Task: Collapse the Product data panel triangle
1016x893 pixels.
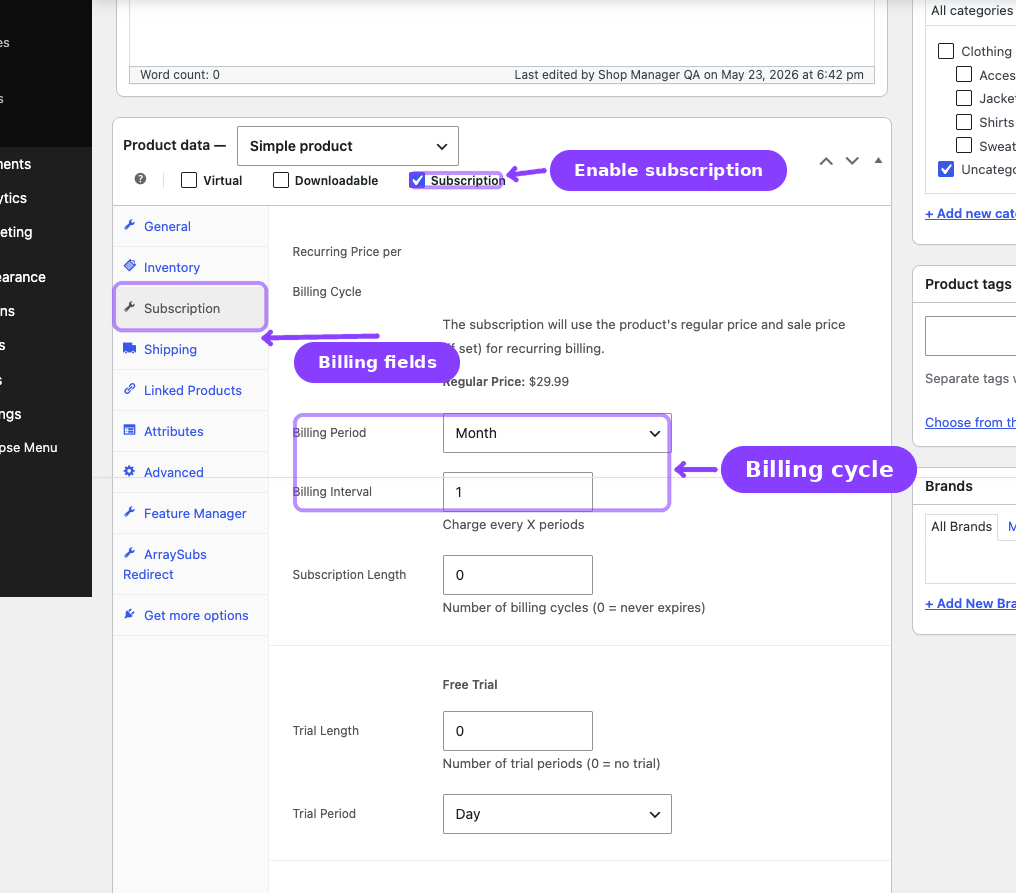Action: (878, 161)
